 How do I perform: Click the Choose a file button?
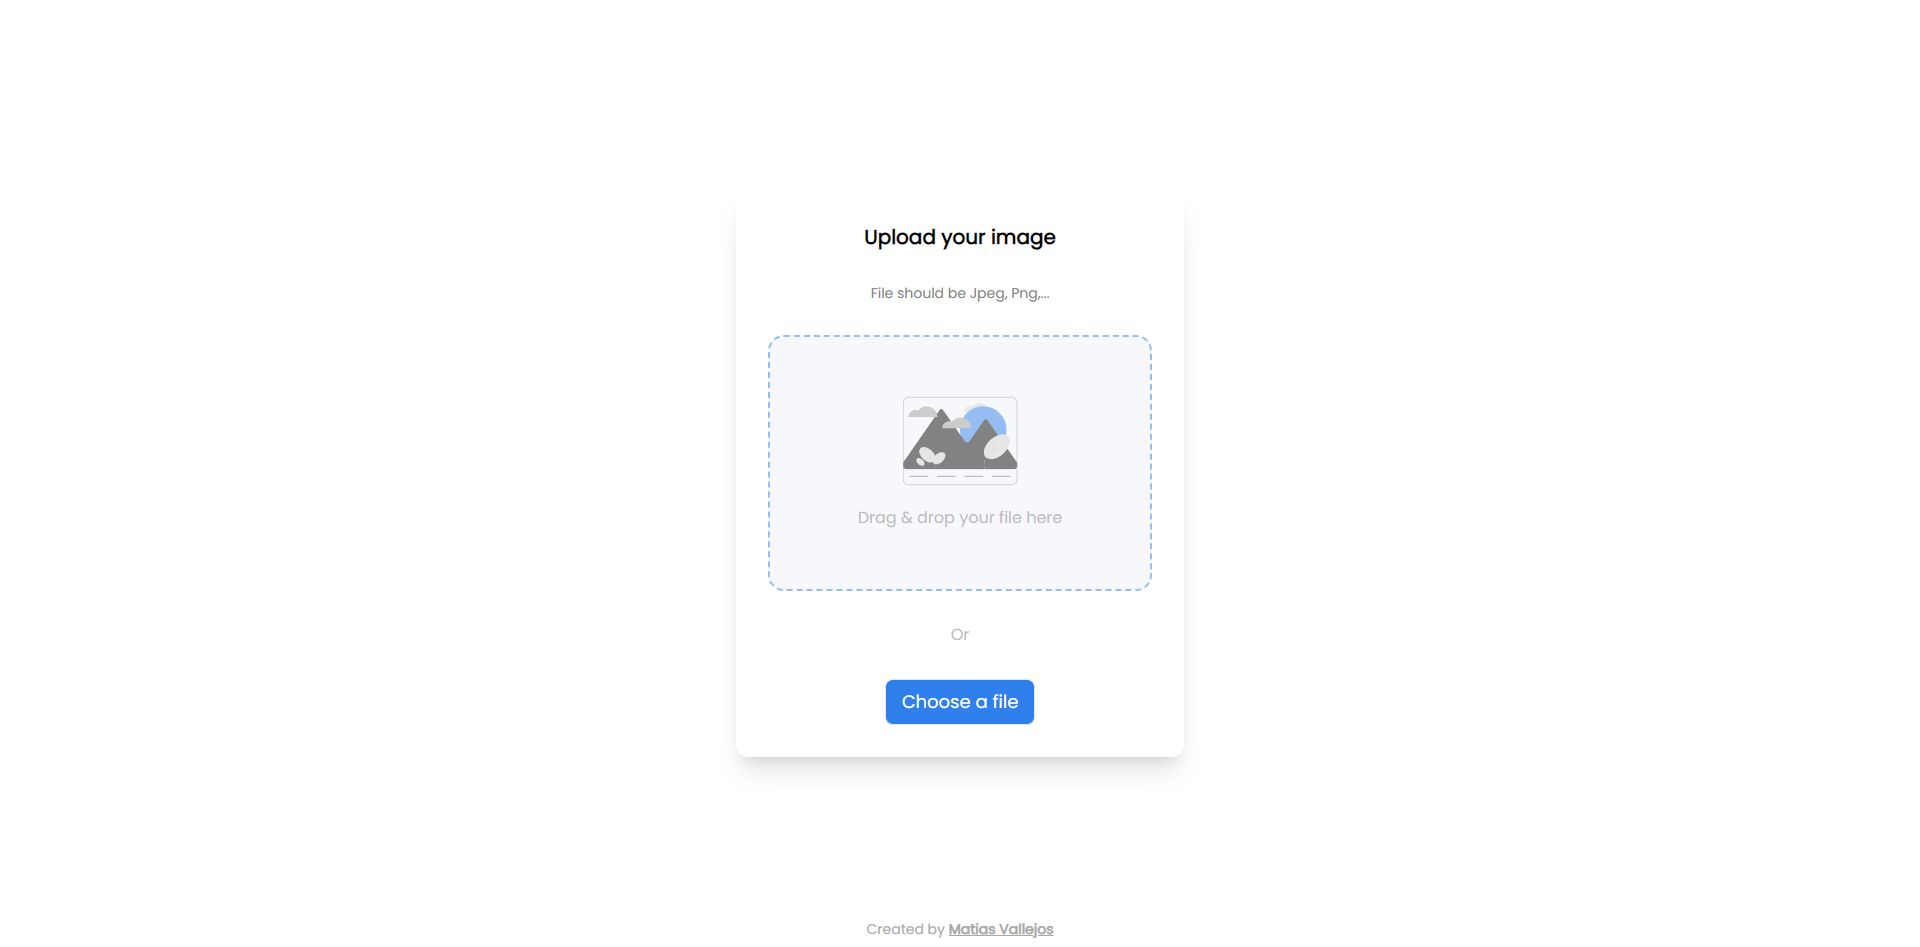tap(960, 702)
